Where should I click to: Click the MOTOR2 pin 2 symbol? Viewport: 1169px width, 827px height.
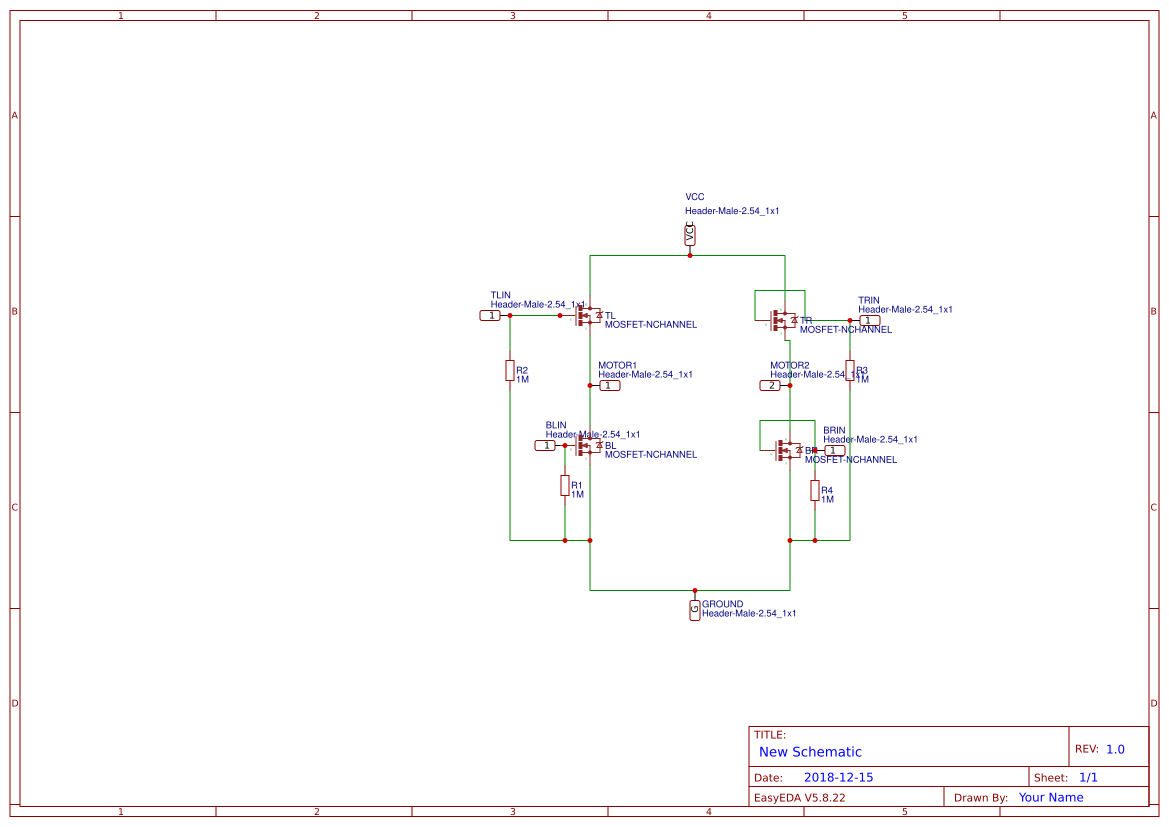(770, 384)
